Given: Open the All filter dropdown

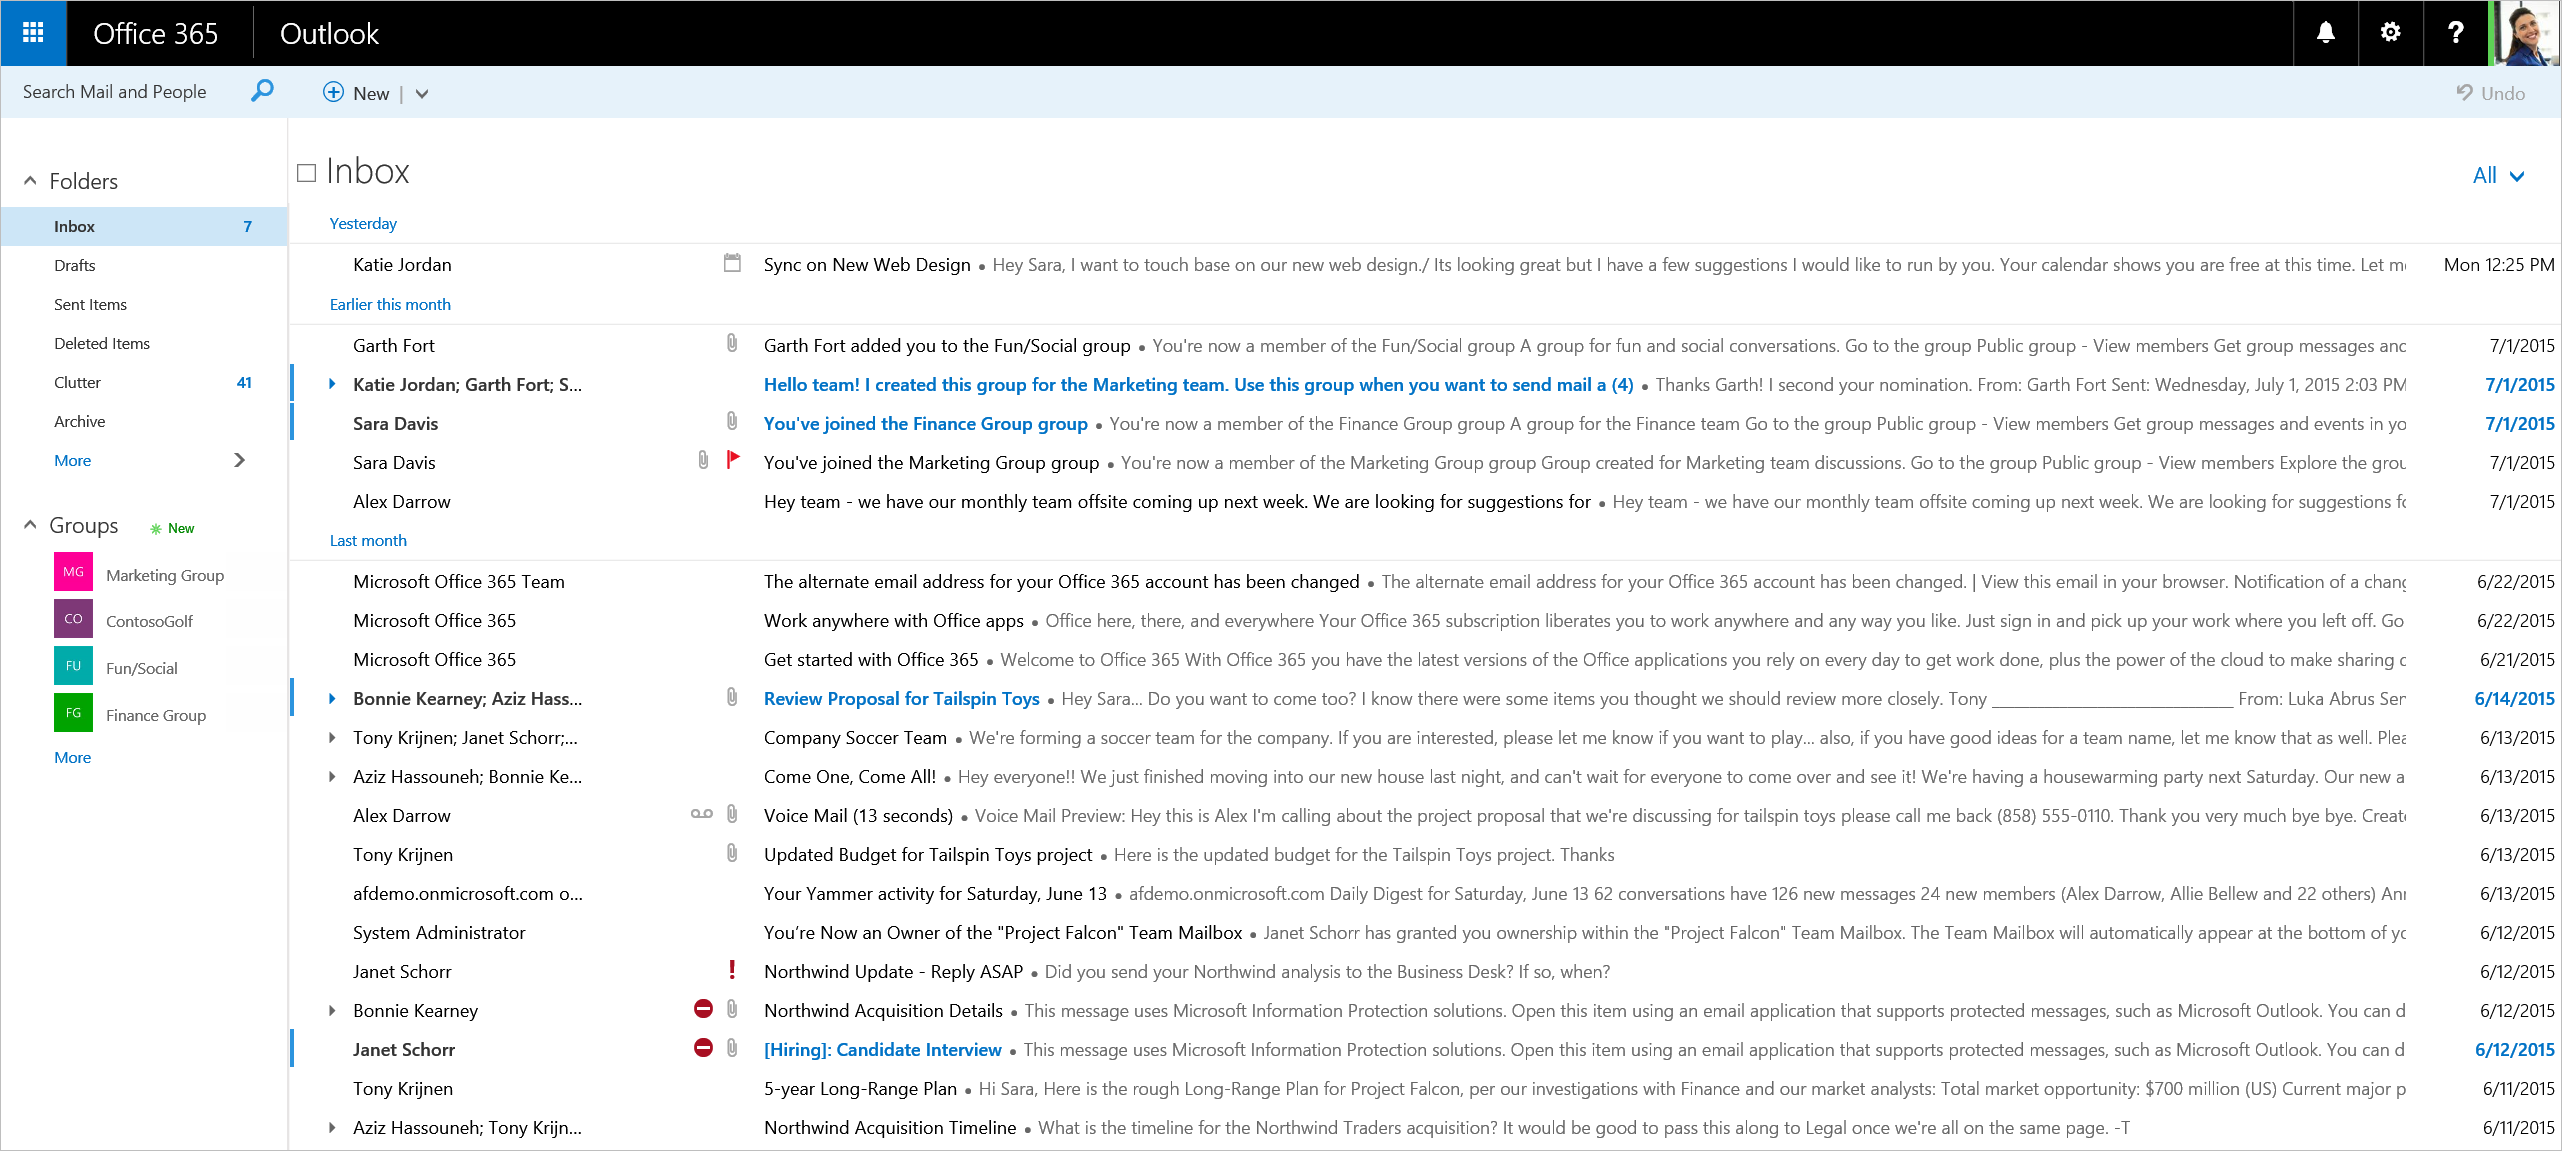Looking at the screenshot, I should 2497,176.
